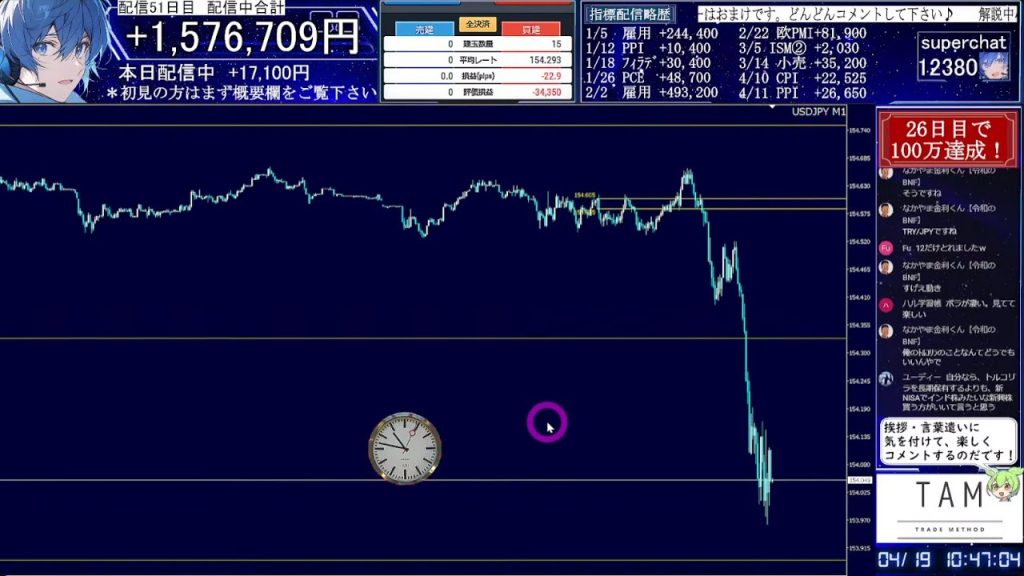Click the small avatar in superchat box

click(994, 67)
